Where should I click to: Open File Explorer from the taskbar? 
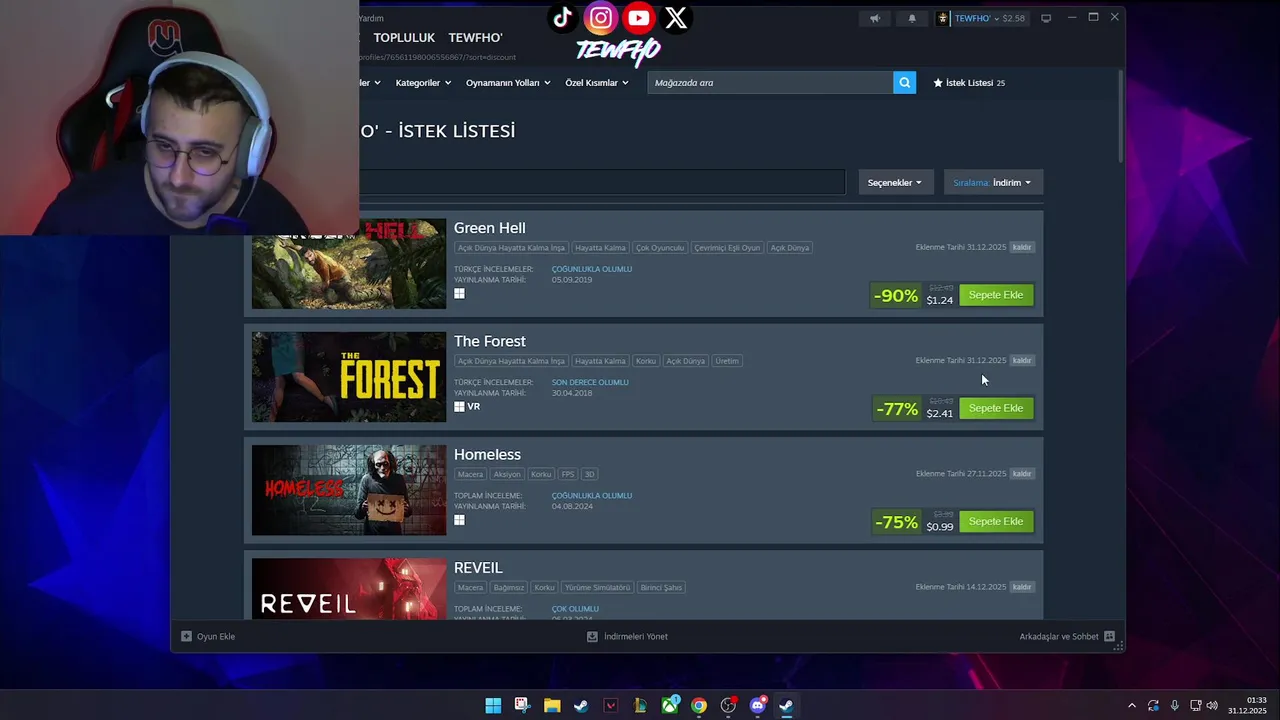(552, 706)
